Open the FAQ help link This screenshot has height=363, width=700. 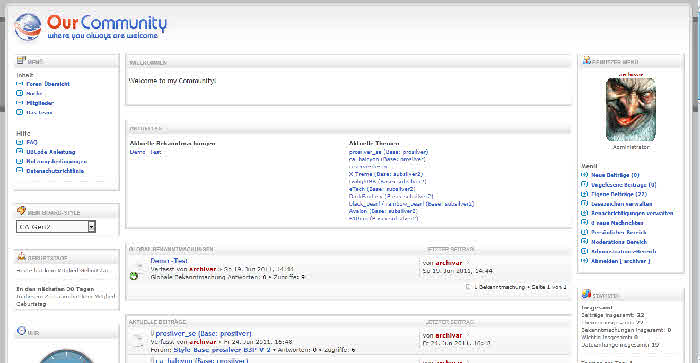[x=32, y=142]
